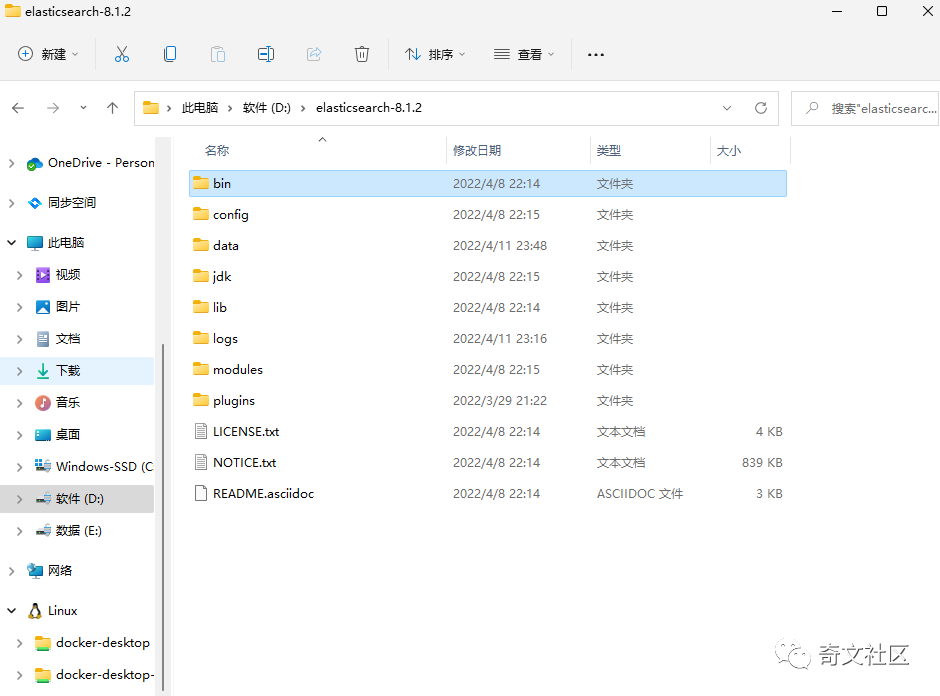Go up to the parent folder
The width and height of the screenshot is (940, 696).
(x=112, y=108)
